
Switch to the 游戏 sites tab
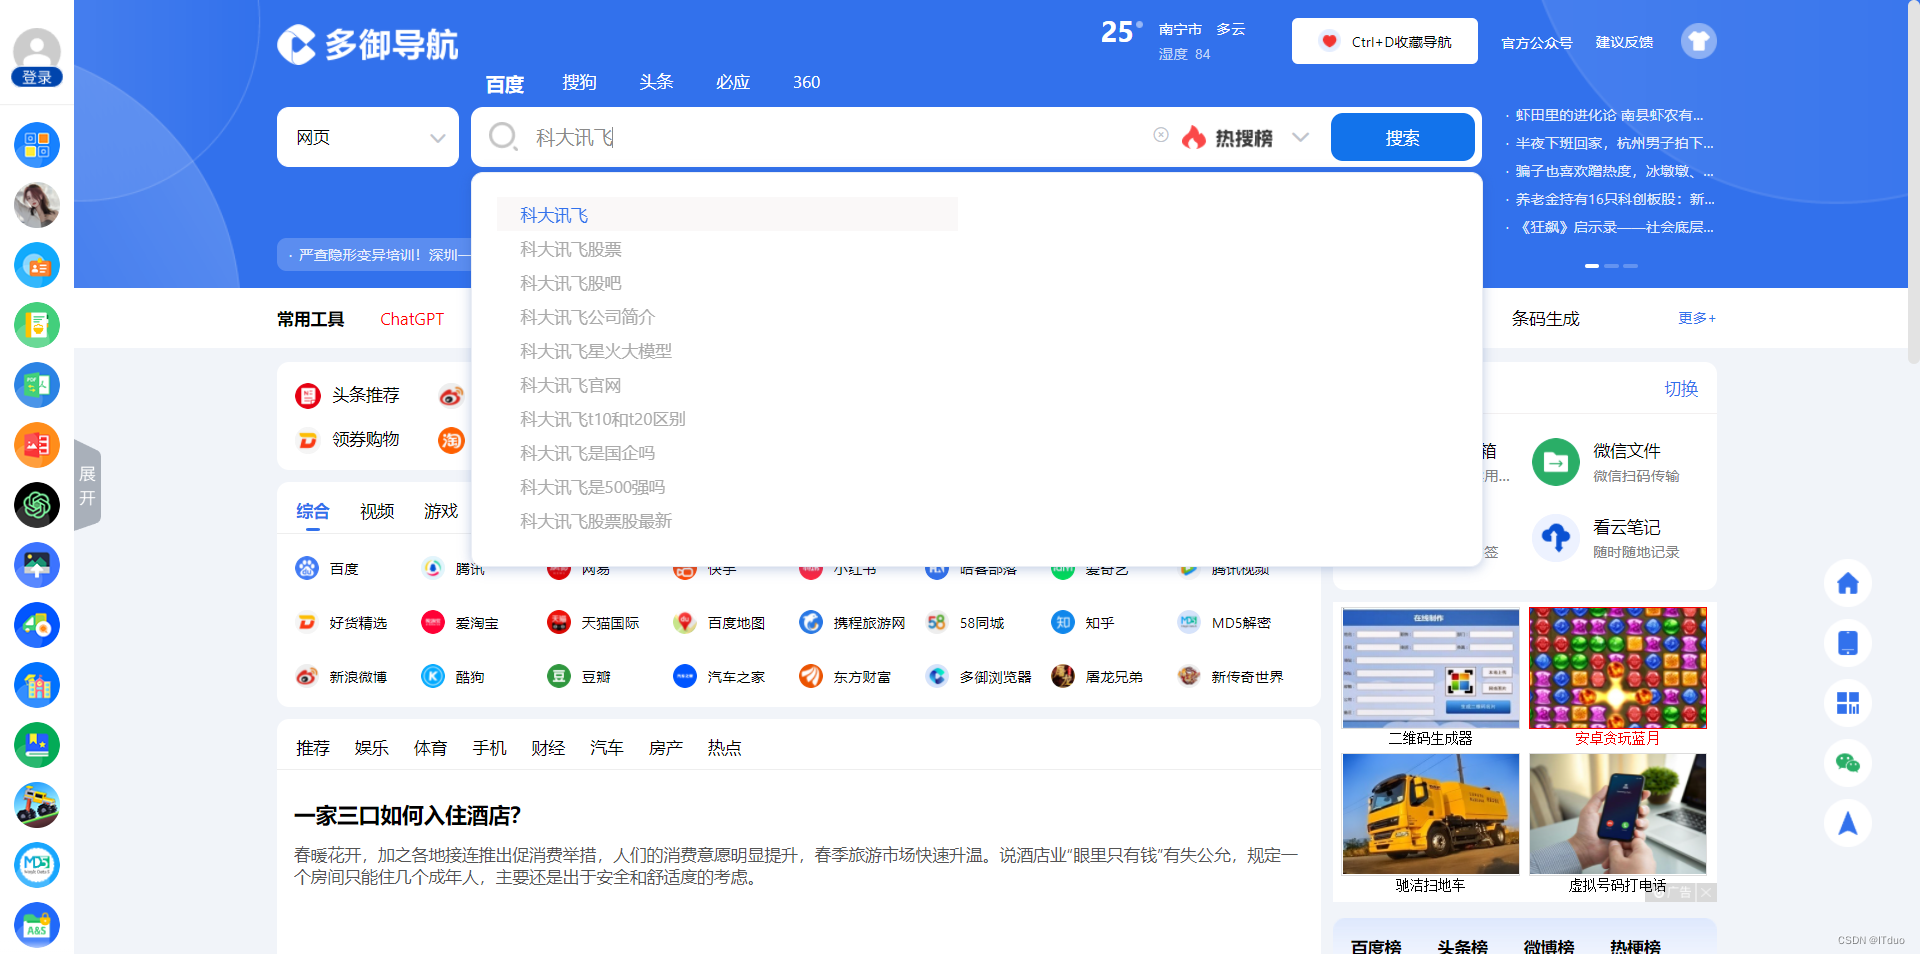coord(441,511)
